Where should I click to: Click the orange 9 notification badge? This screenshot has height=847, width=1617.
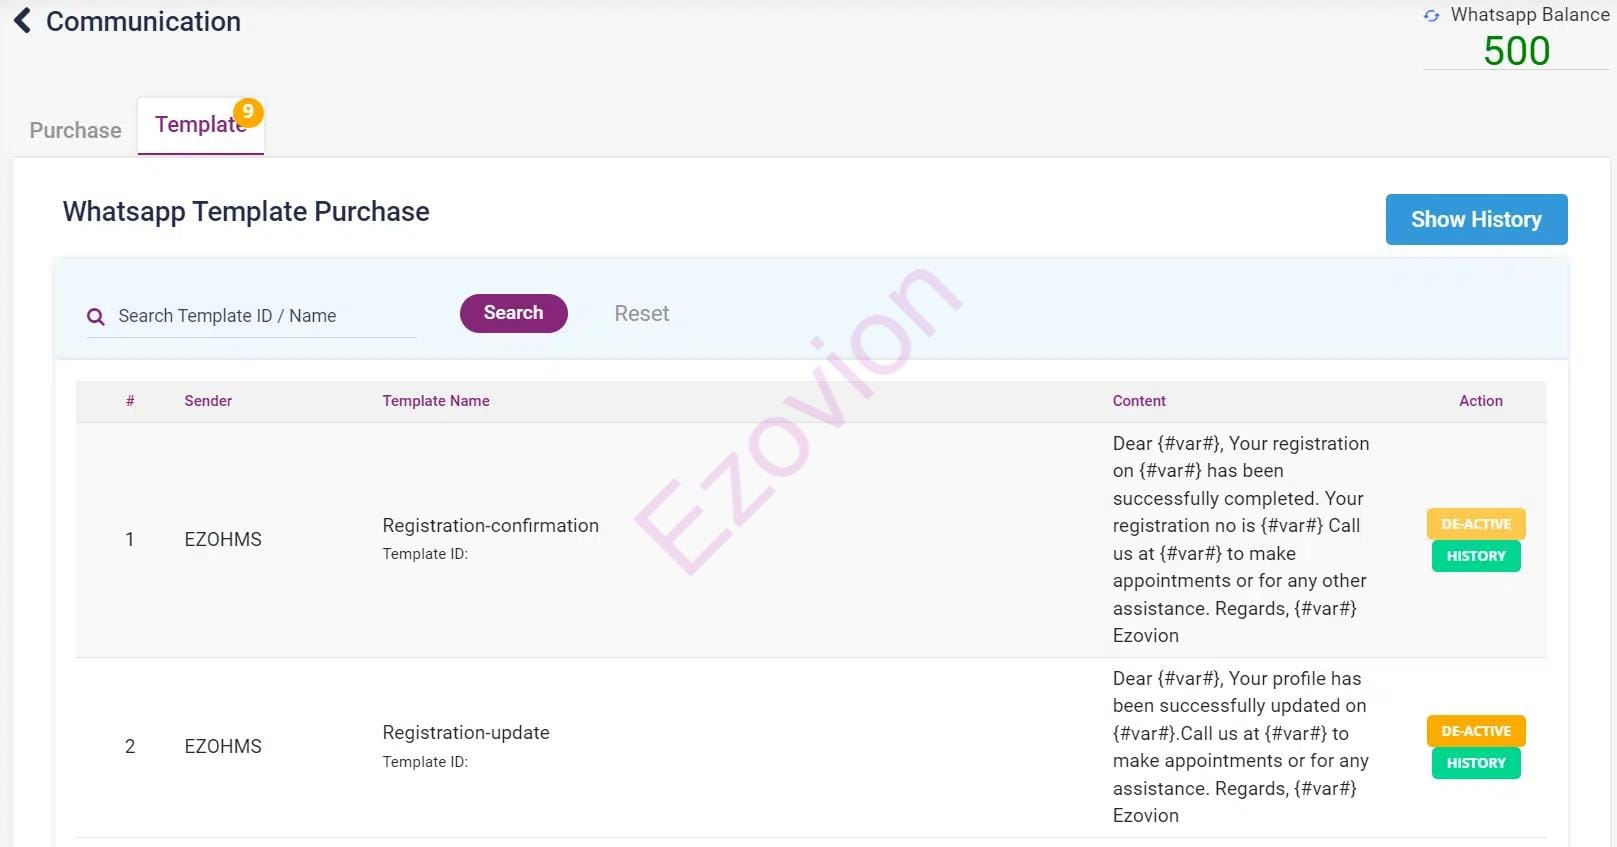coord(248,112)
